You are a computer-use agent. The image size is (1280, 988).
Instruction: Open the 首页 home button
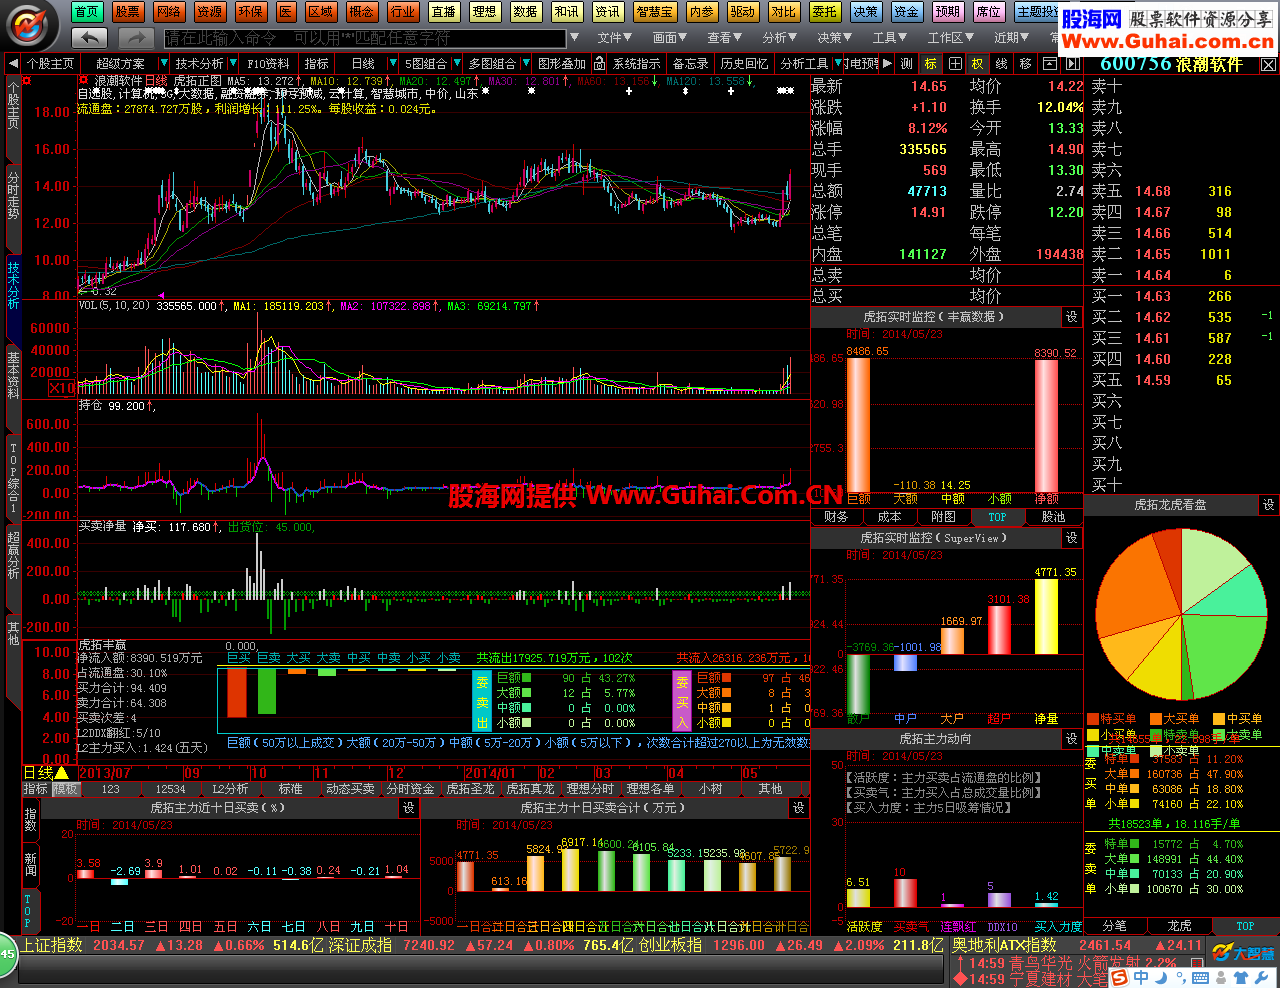[x=86, y=12]
